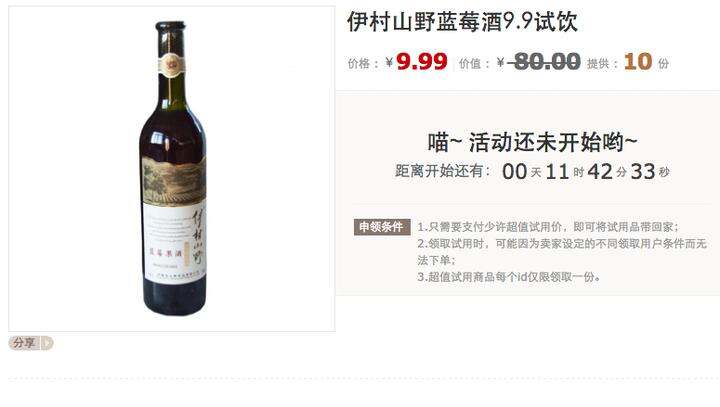Image resolution: width=720 pixels, height=407 pixels.
Task: Click the countdown days value 00
Action: pos(514,172)
